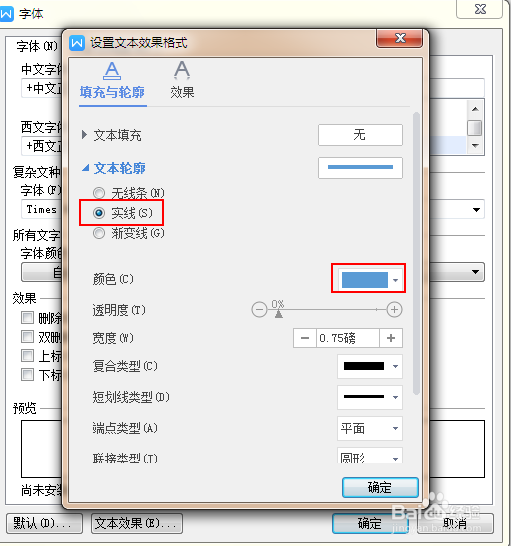This screenshot has width=511, height=546.
Task: Click the 0.75磅 width input field
Action: click(348, 338)
